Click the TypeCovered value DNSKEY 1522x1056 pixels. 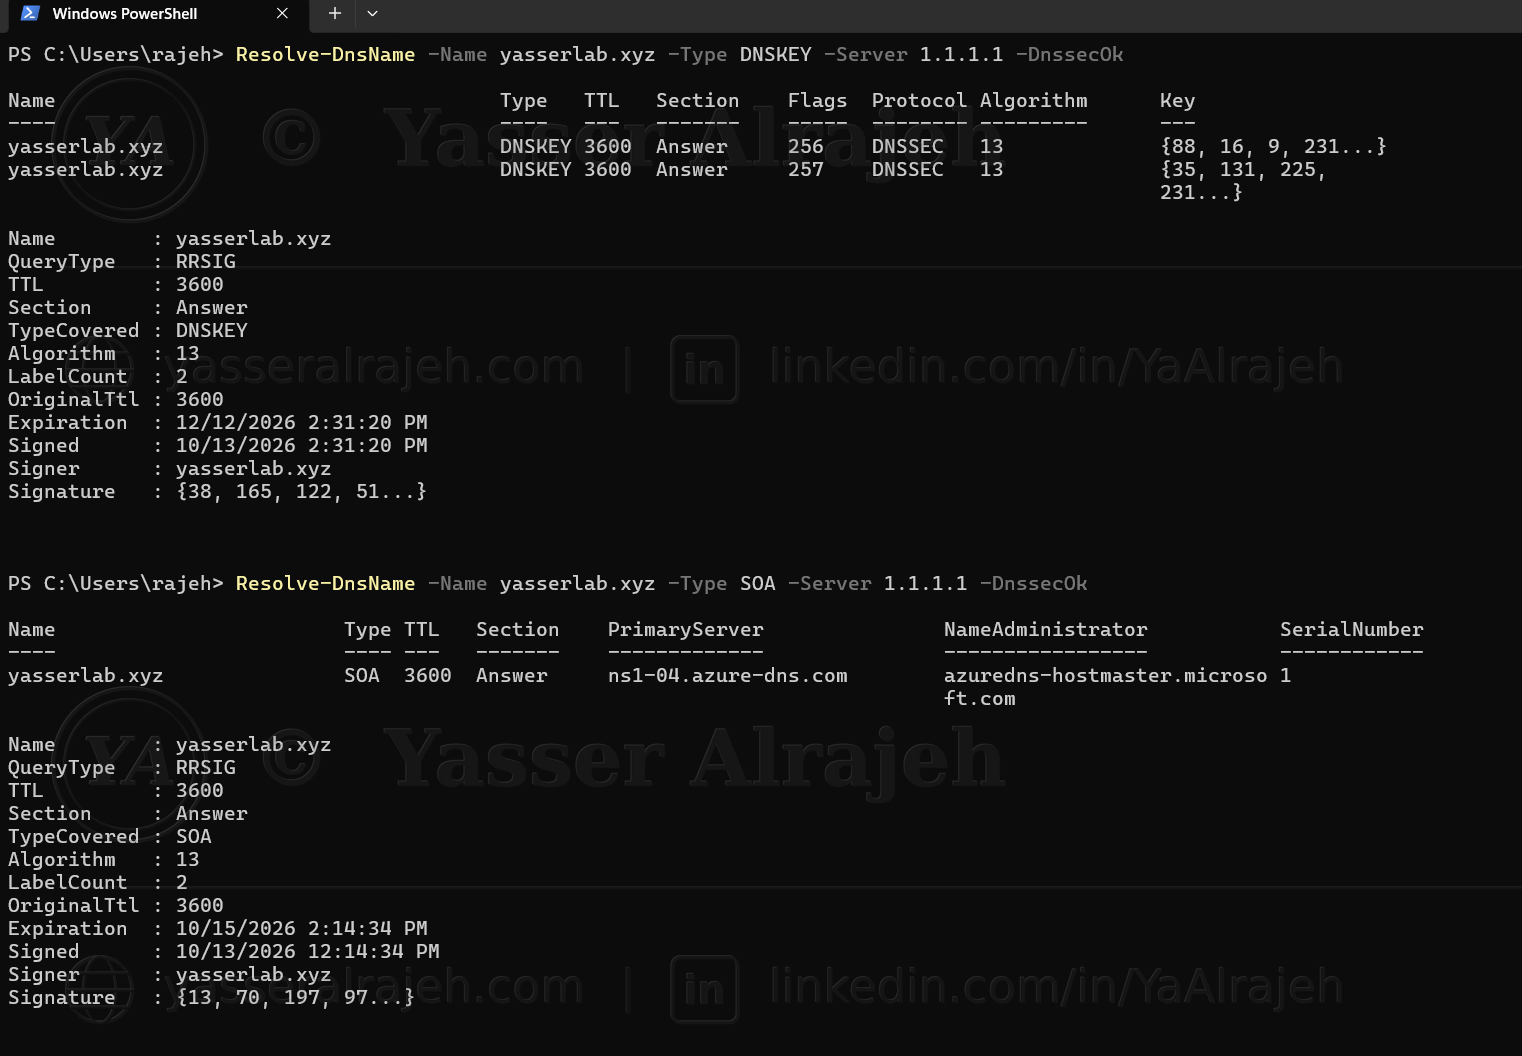click(x=211, y=330)
